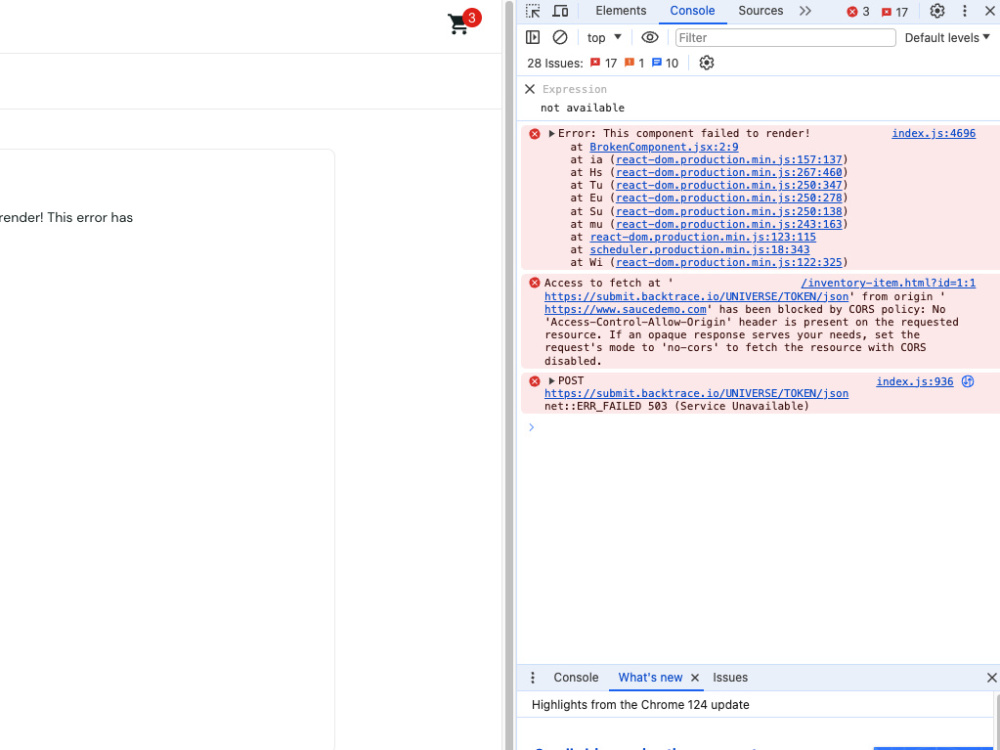Open the /inventory-item.html?id=1:1 link
The image size is (1000, 750).
pos(888,283)
